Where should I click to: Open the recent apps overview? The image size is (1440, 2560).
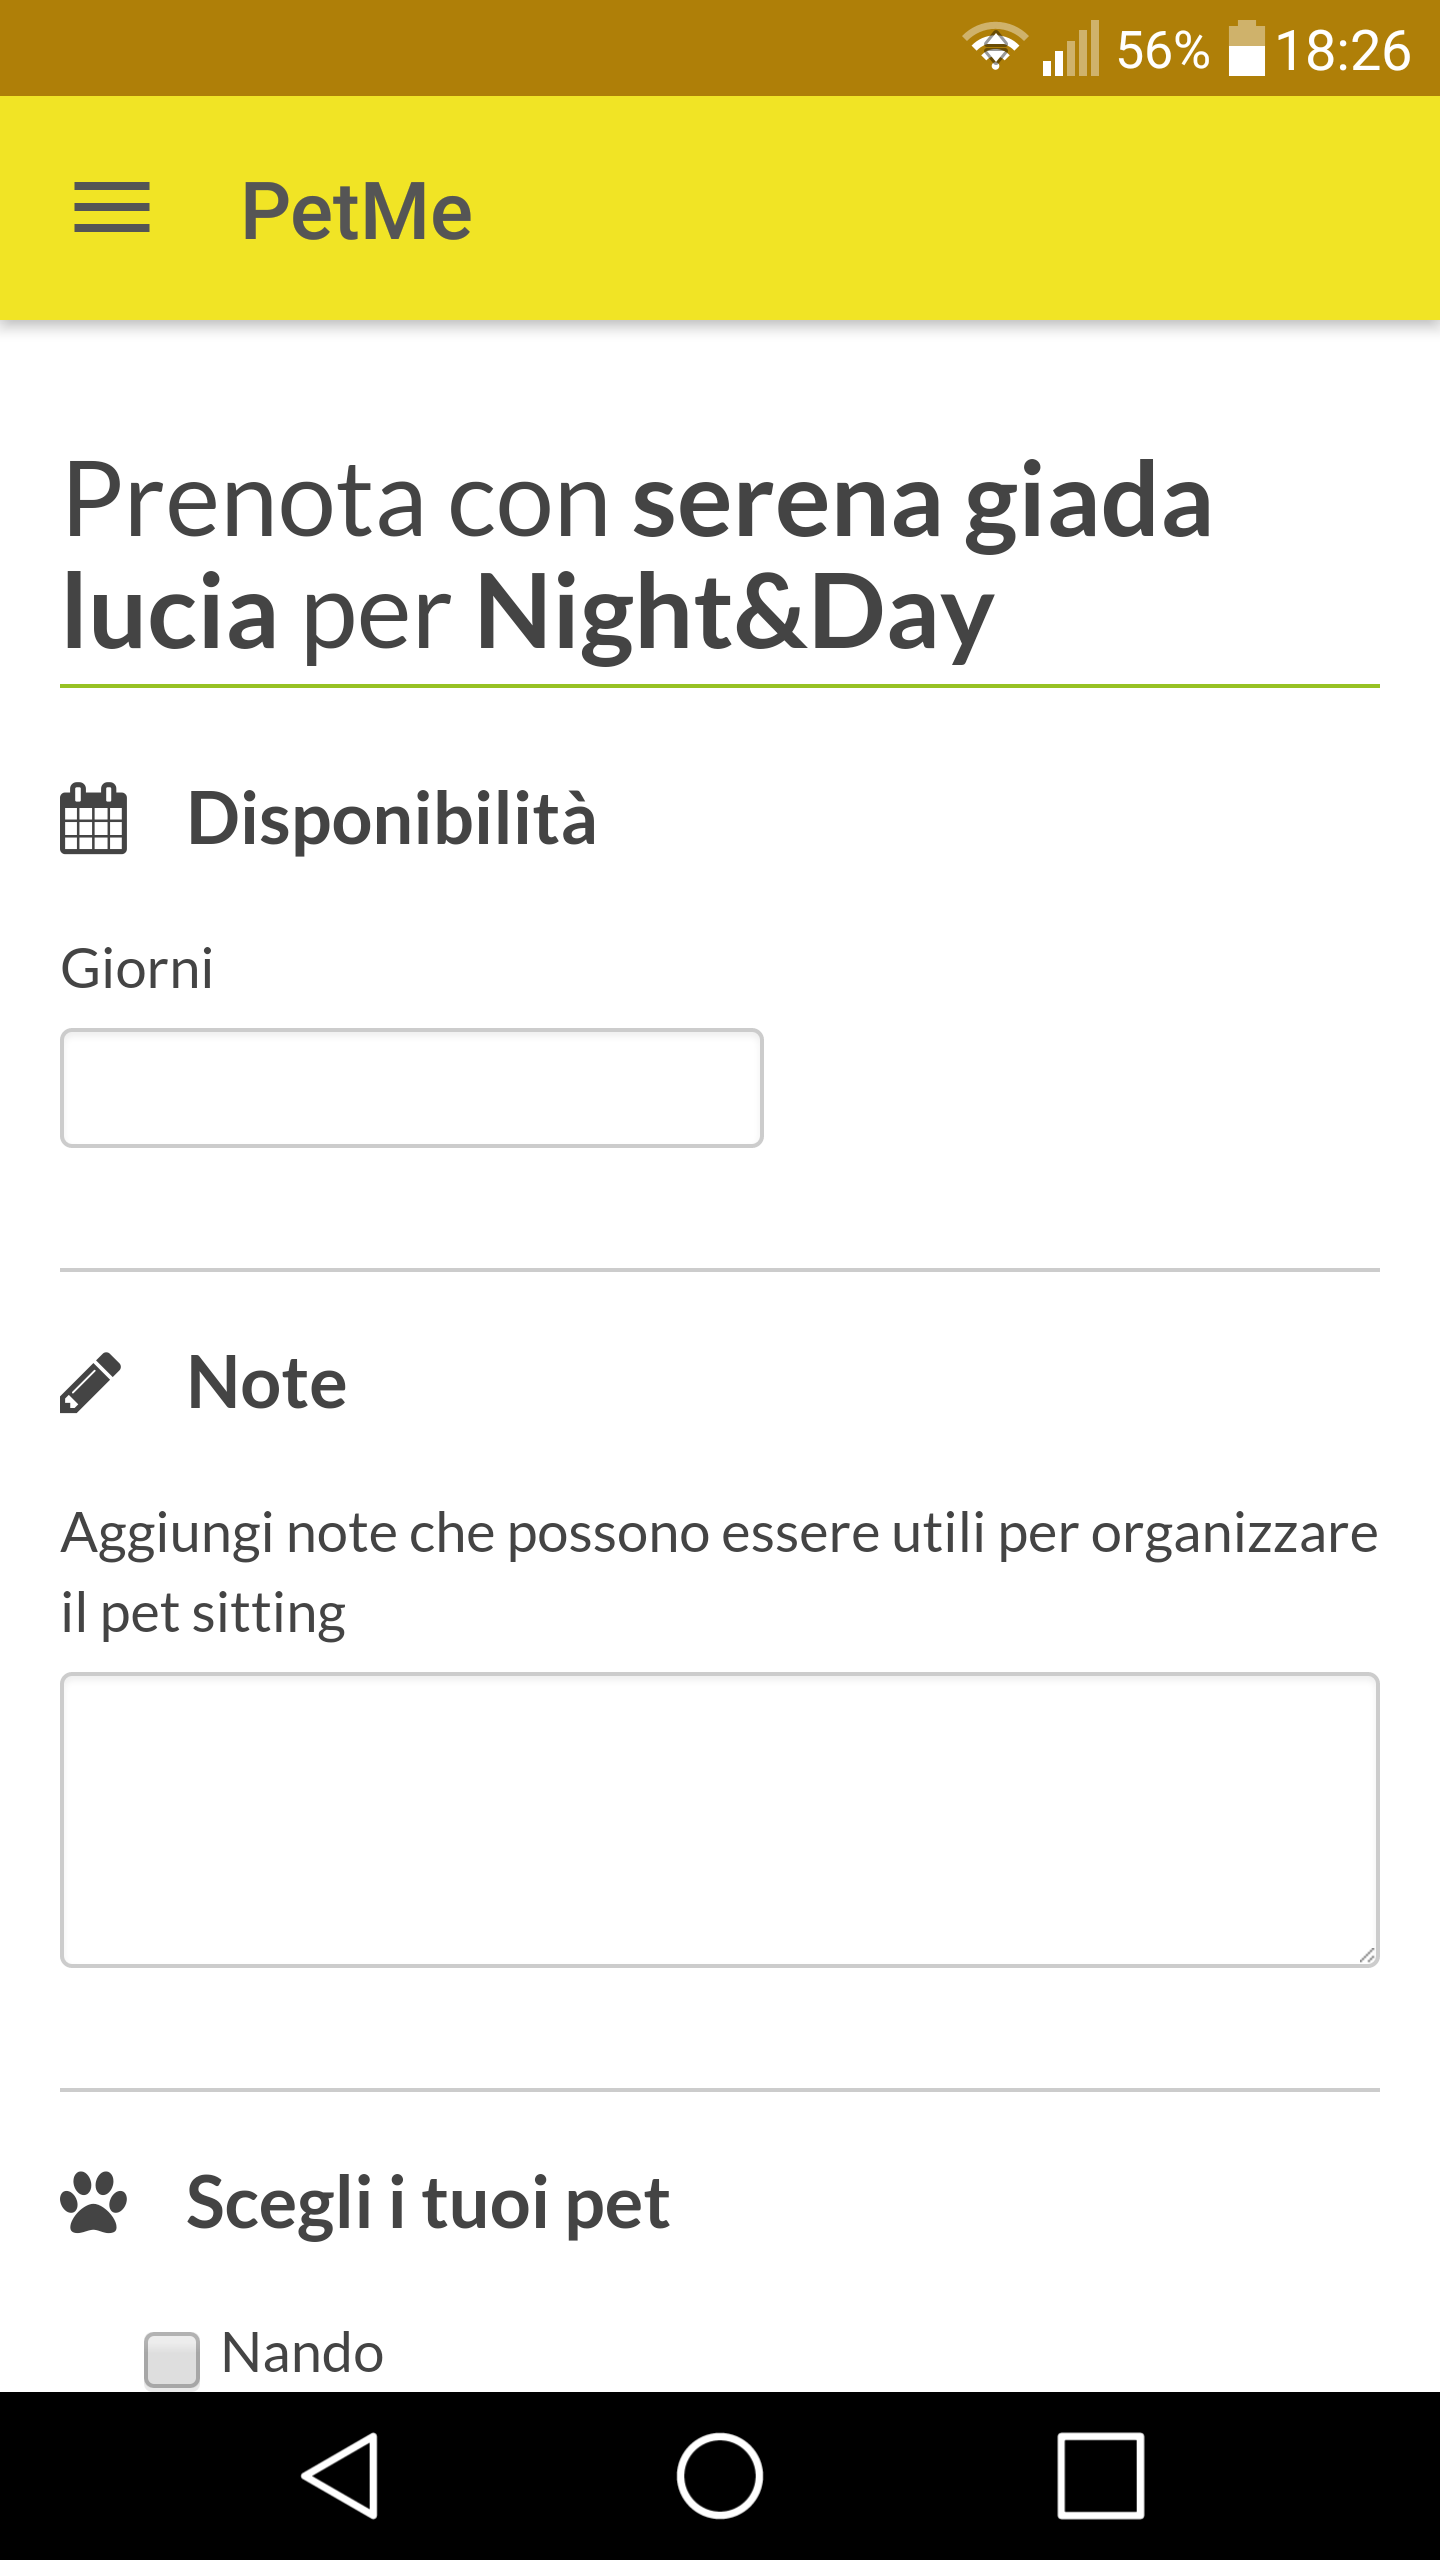pyautogui.click(x=1100, y=2475)
